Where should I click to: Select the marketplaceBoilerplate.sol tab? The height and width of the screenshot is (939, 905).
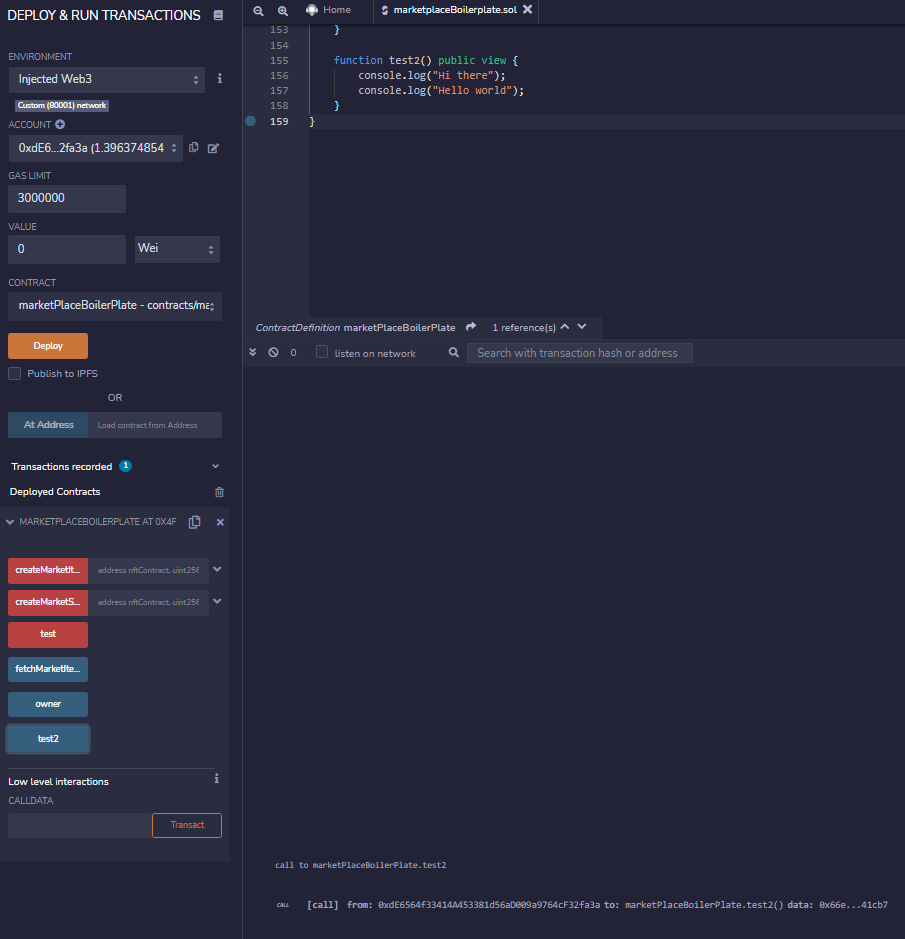455,10
